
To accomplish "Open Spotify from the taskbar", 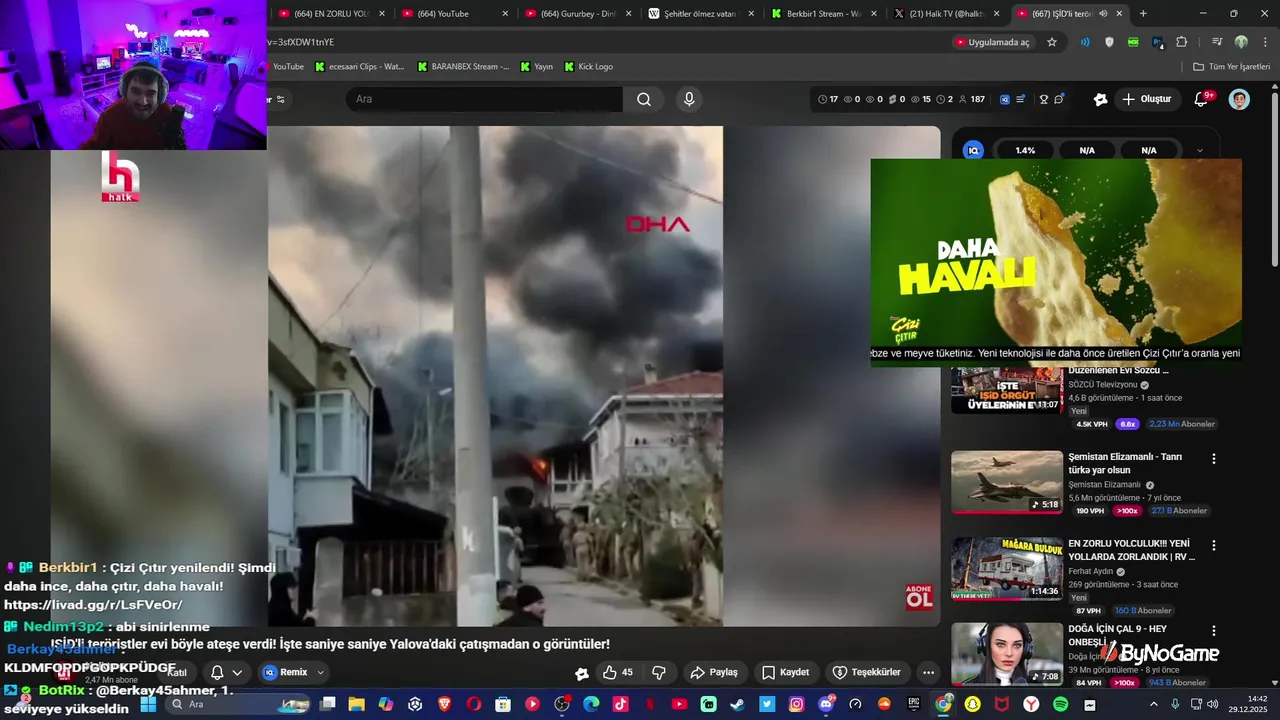I will pos(1060,704).
